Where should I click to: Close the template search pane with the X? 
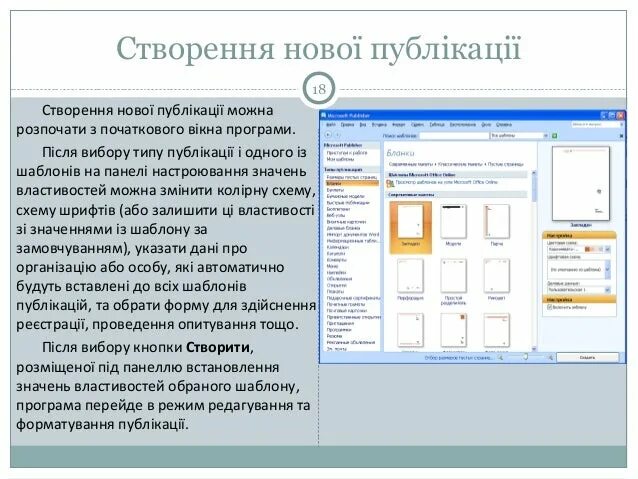621,135
